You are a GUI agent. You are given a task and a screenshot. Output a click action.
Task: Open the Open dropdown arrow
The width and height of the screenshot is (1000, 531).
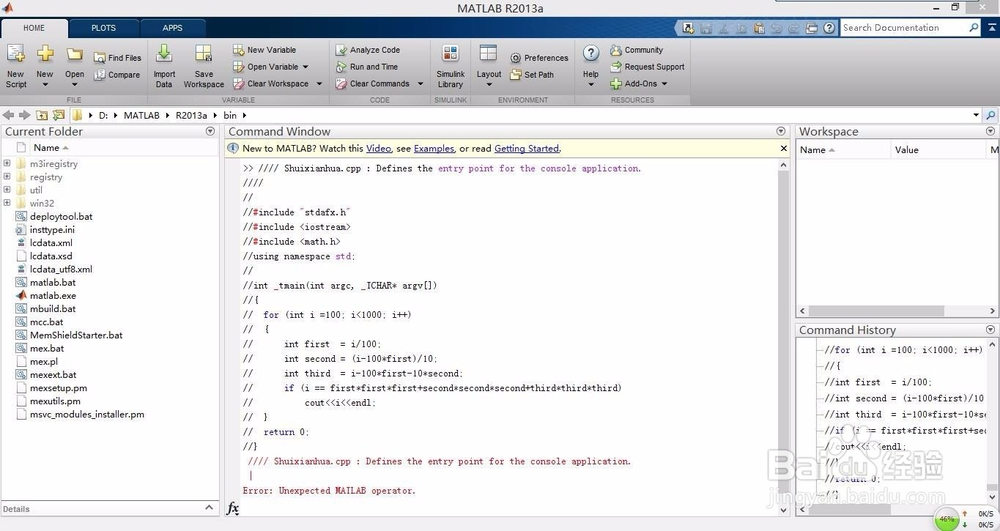(75, 85)
